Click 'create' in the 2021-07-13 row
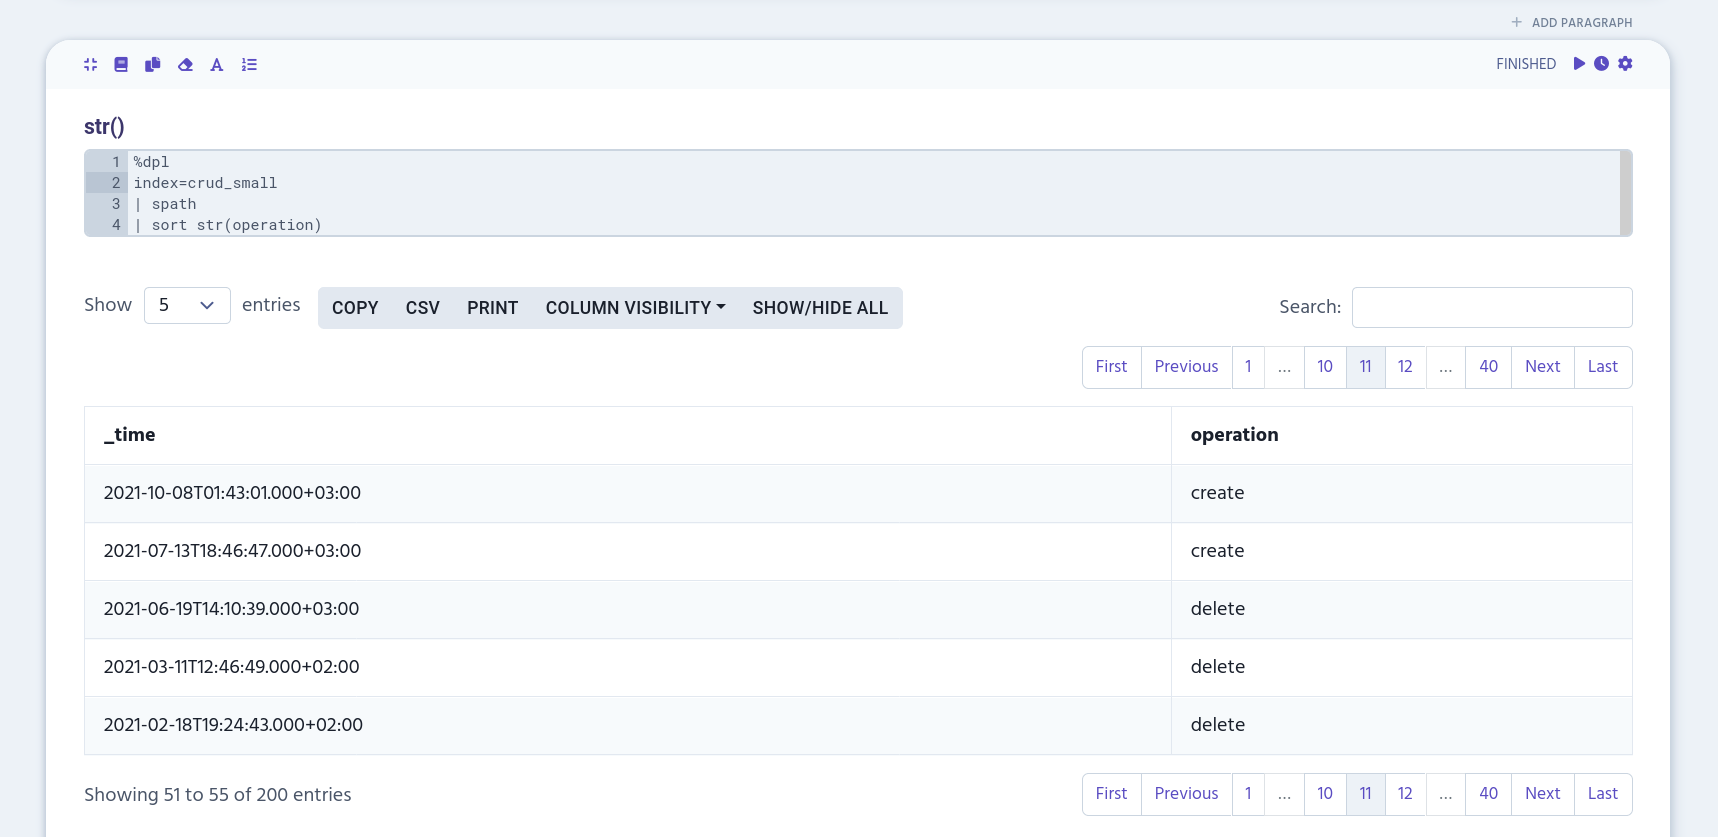Viewport: 1718px width, 837px height. pos(1217,551)
